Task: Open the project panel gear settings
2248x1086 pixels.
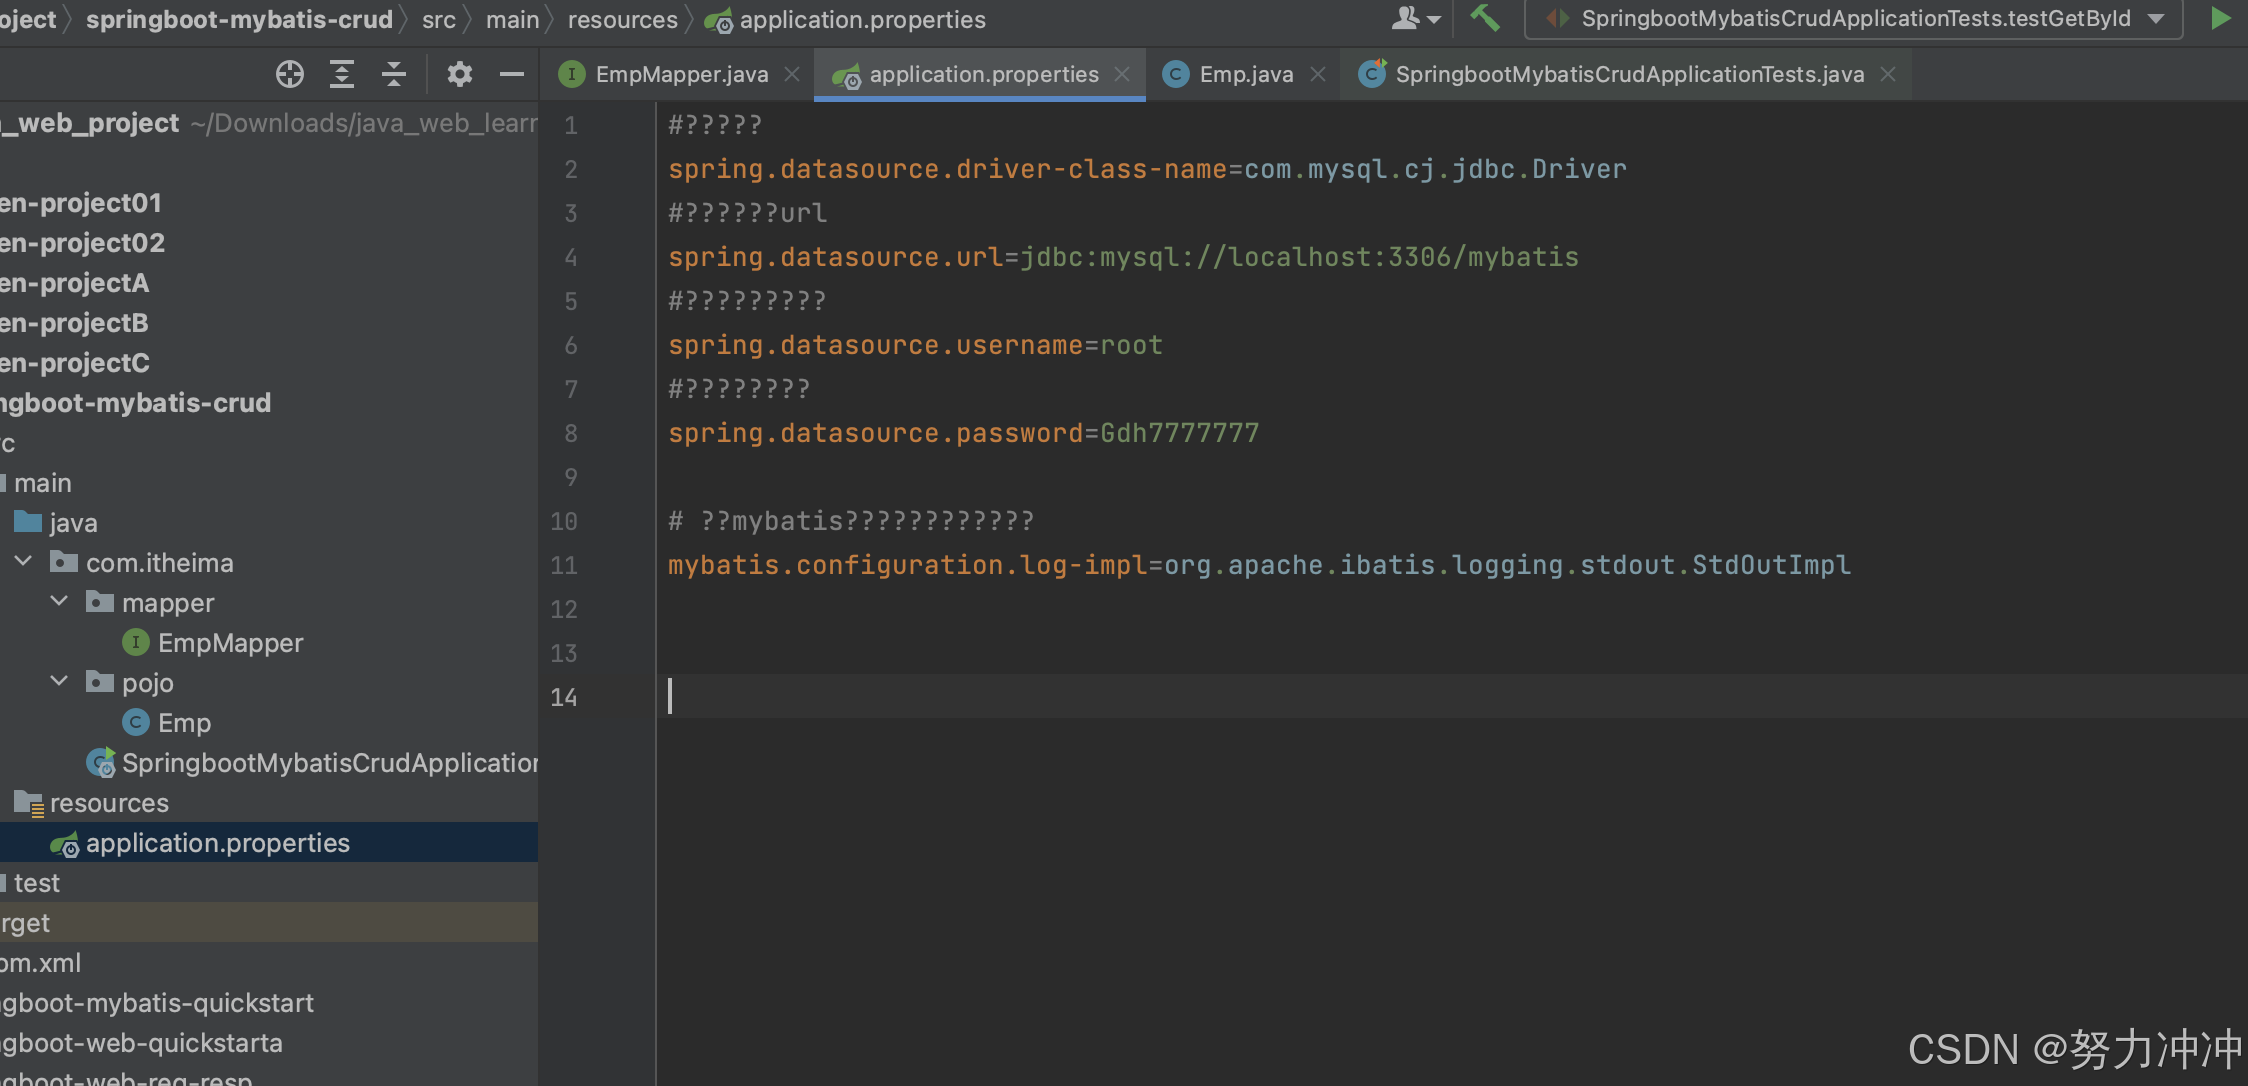Action: pyautogui.click(x=459, y=74)
